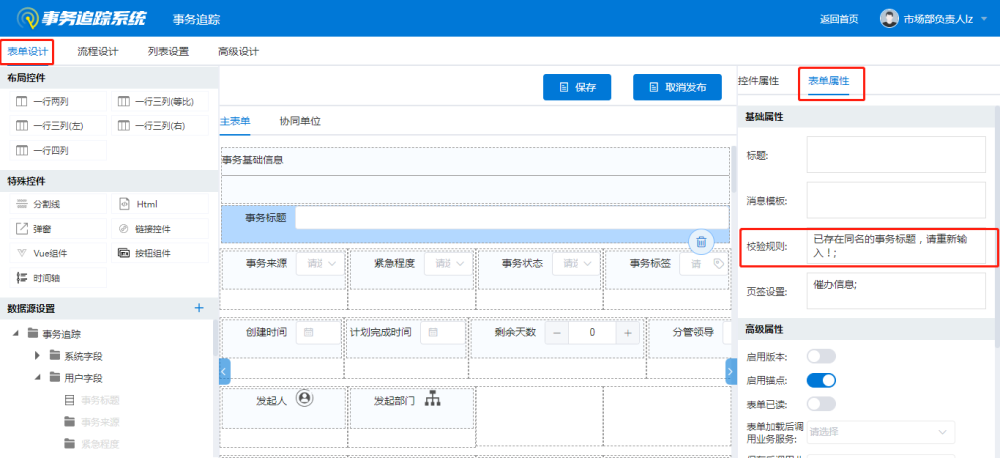Collapse right panel with blue arrow
Viewport: 1000px width, 458px height.
click(x=731, y=371)
